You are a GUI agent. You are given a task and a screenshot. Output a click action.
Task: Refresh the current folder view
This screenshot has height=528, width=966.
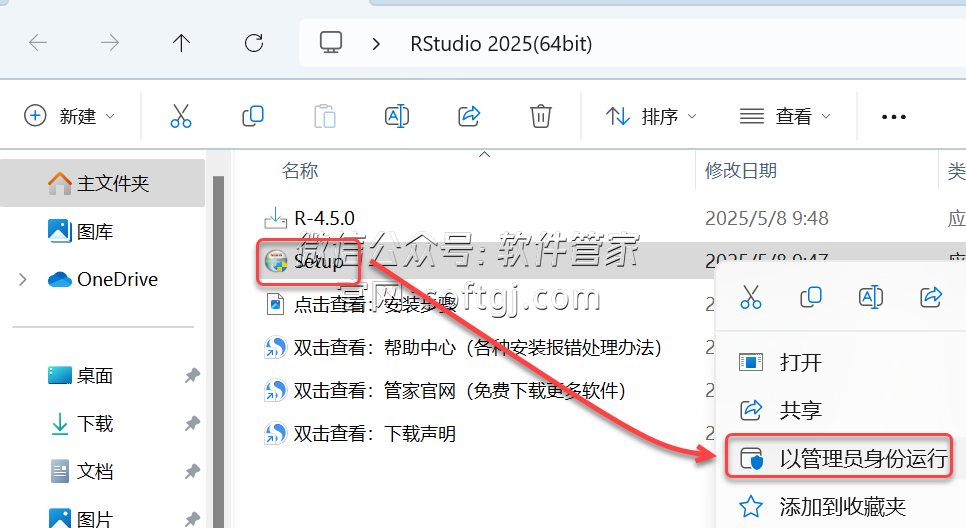254,43
